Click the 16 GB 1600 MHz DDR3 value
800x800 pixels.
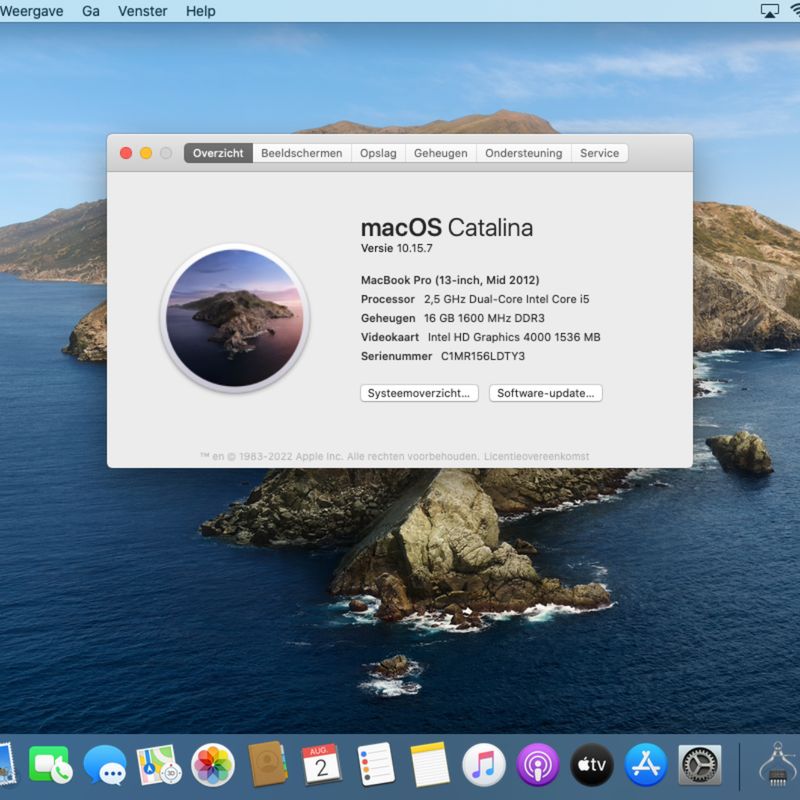(x=484, y=318)
